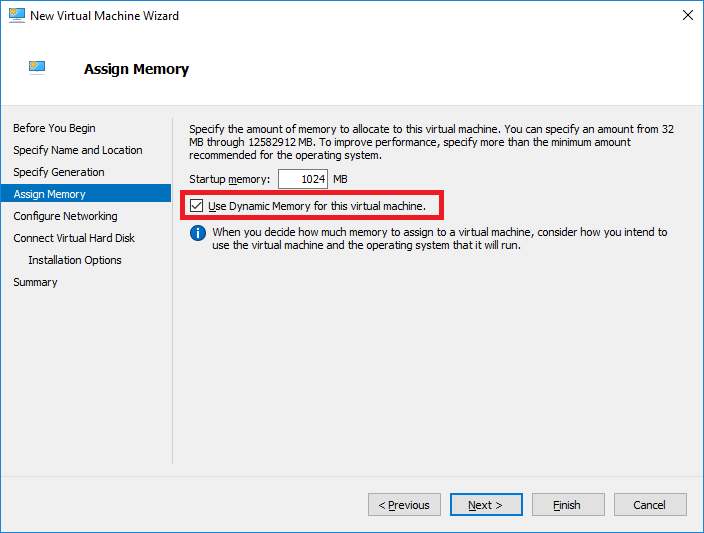The image size is (704, 533).
Task: Click the Use Dynamic Memory label text
Action: click(x=317, y=206)
